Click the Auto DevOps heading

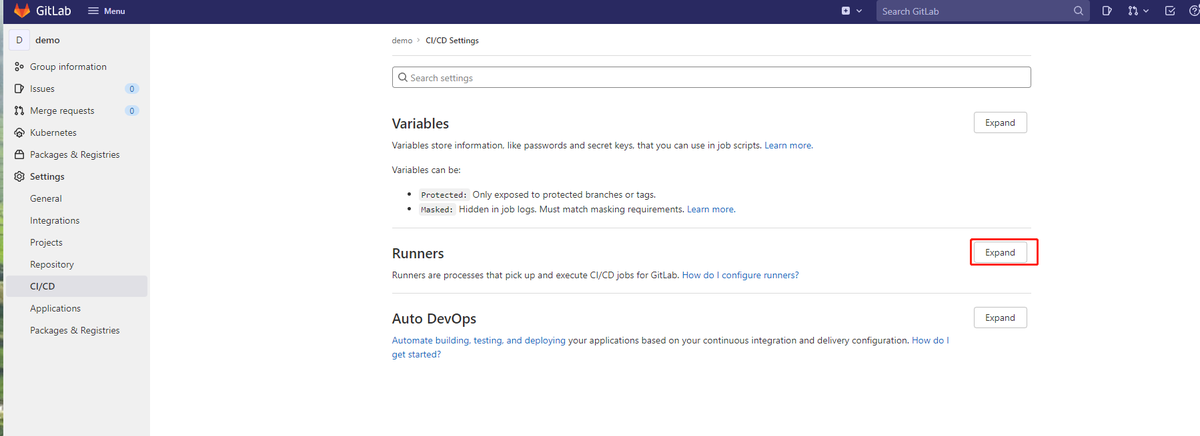tap(434, 319)
